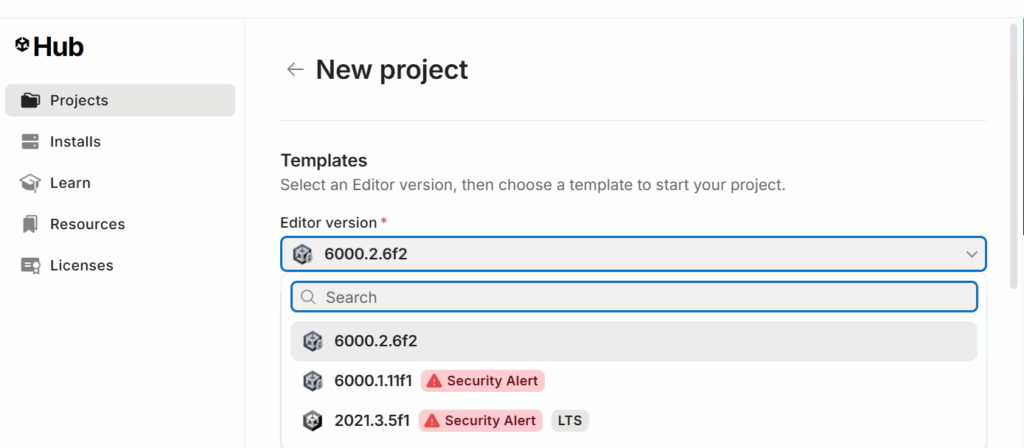The image size is (1024, 448).
Task: Click the Learn graduation cap icon
Action: point(30,183)
